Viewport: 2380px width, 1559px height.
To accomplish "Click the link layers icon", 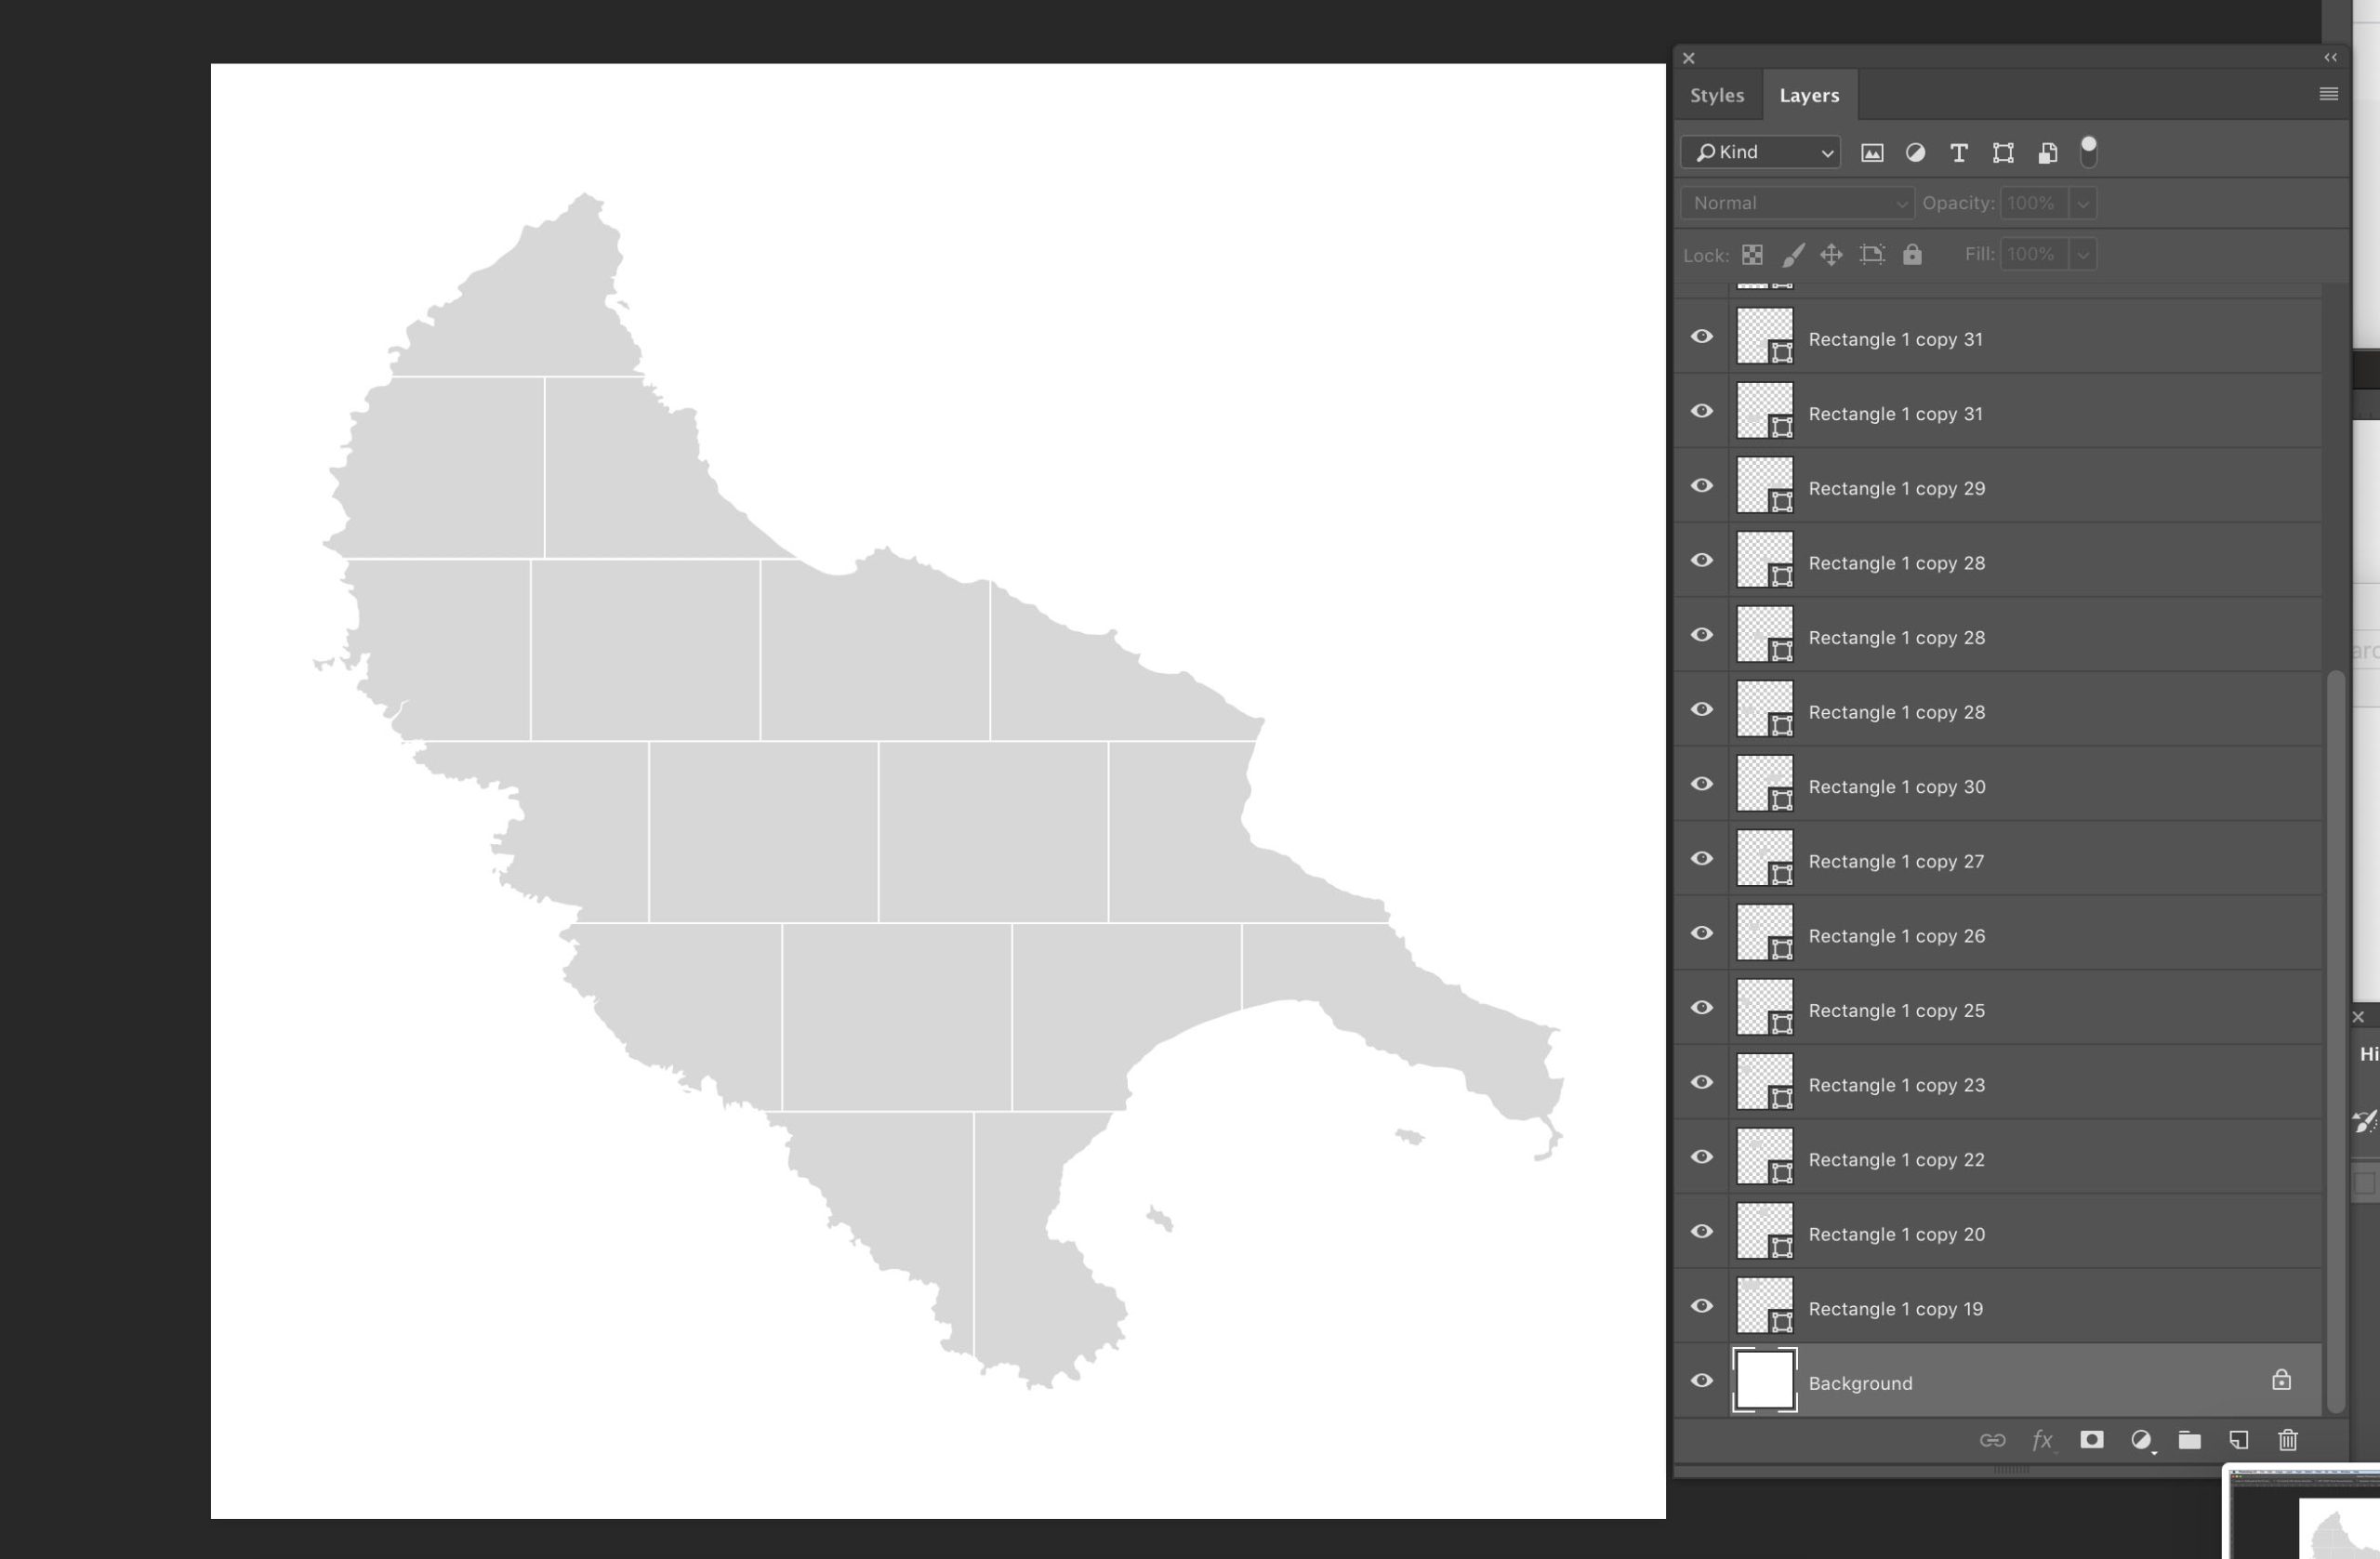I will 1992,1440.
